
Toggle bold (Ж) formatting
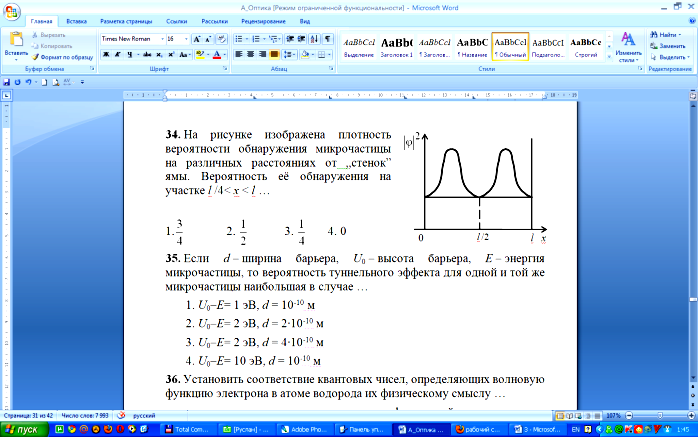106,54
